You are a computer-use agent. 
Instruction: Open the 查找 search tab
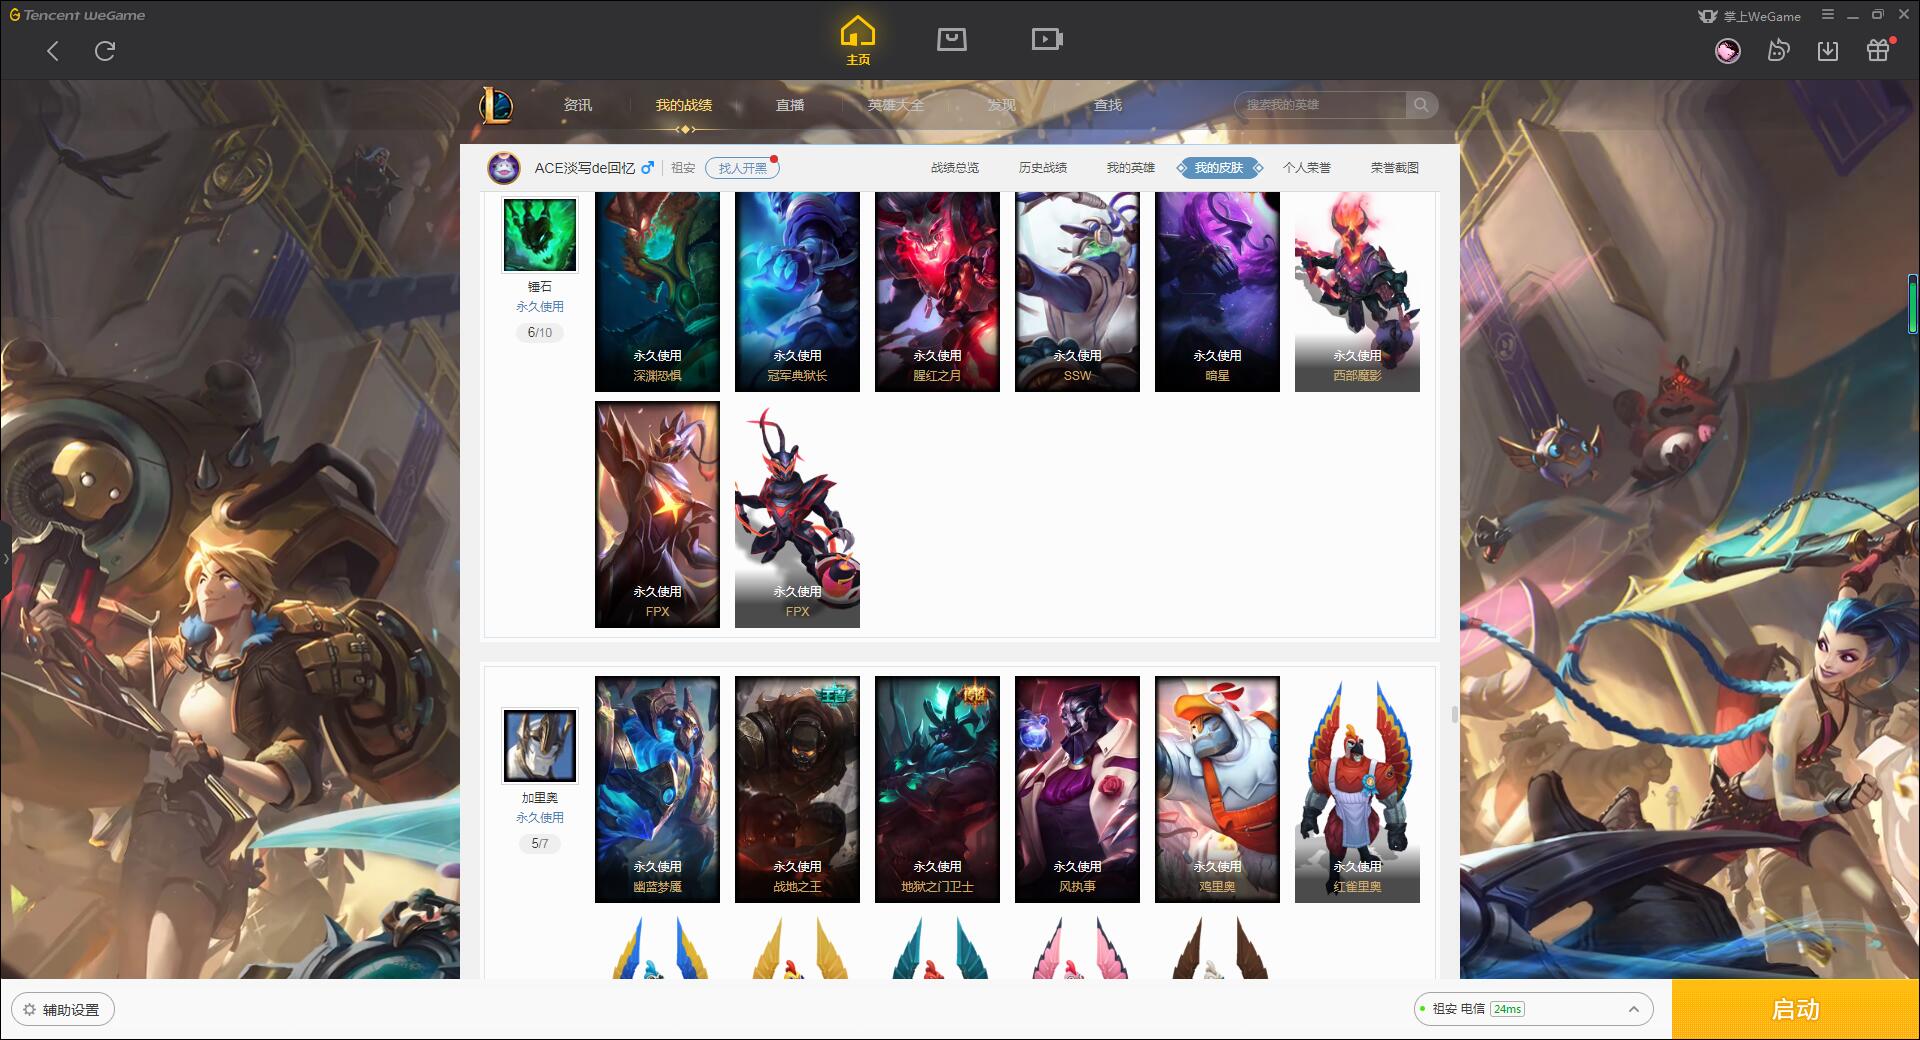(x=1108, y=105)
